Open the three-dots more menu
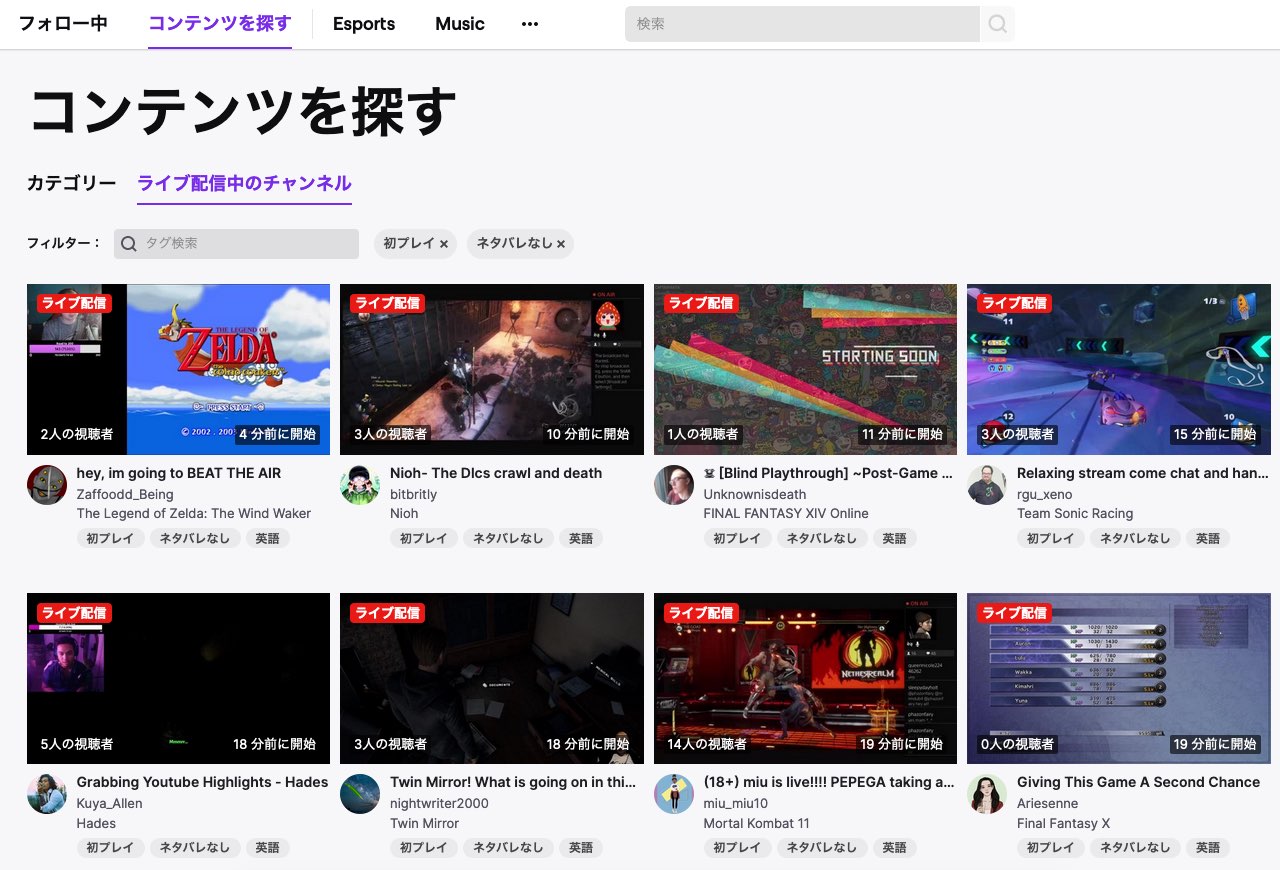 tap(530, 24)
